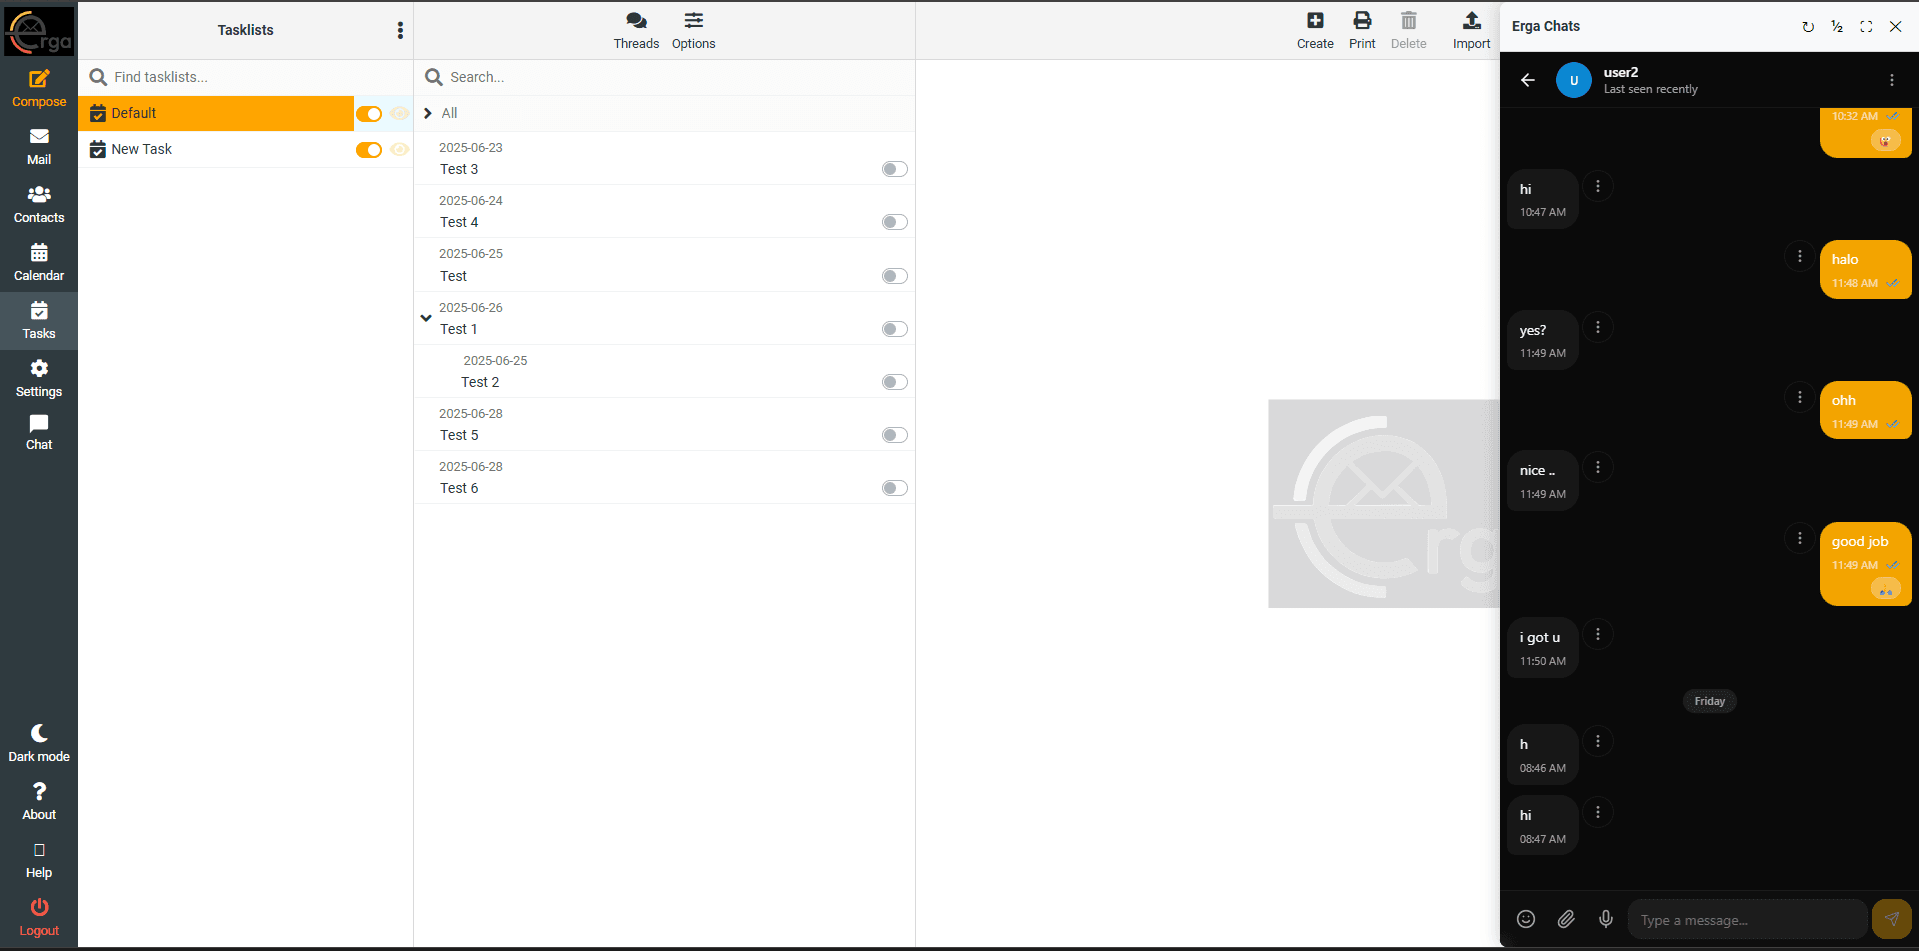Open user2 chat options menu
Viewport: 1919px width, 951px height.
(x=1892, y=80)
